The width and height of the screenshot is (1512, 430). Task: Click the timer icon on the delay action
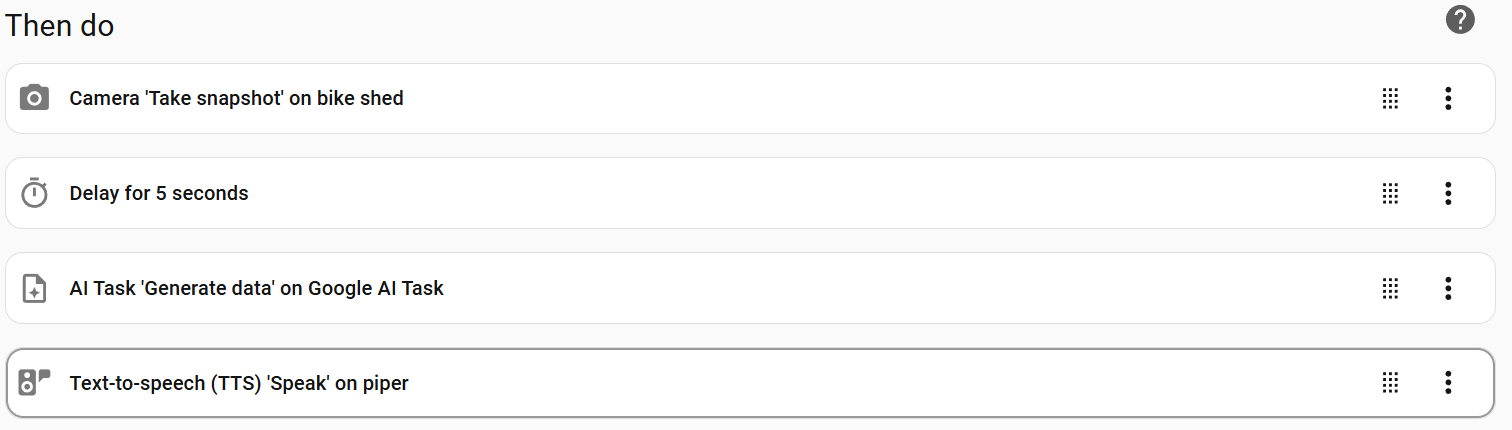34,193
